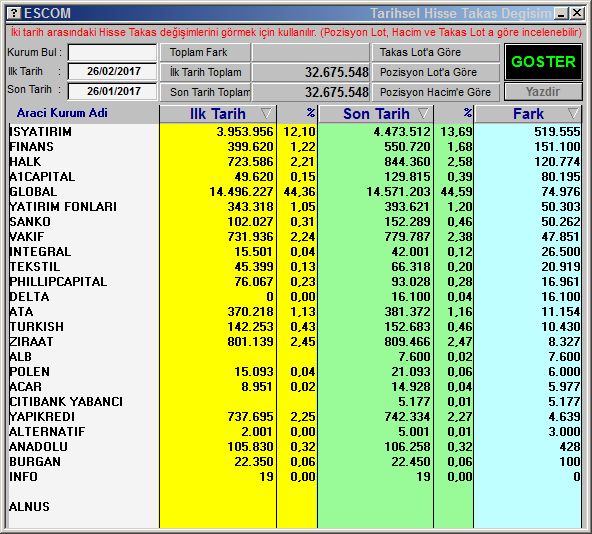This screenshot has height=534, width=592.
Task: Select Pozisyon Lot'a Göre option
Action: click(436, 72)
